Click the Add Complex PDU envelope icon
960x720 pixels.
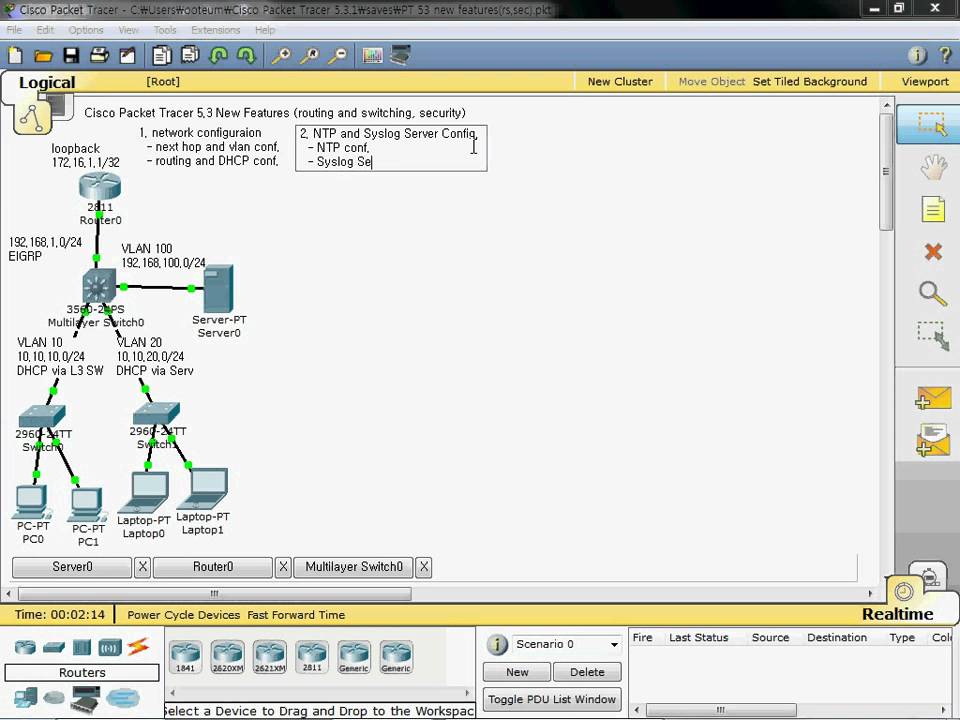(933, 441)
